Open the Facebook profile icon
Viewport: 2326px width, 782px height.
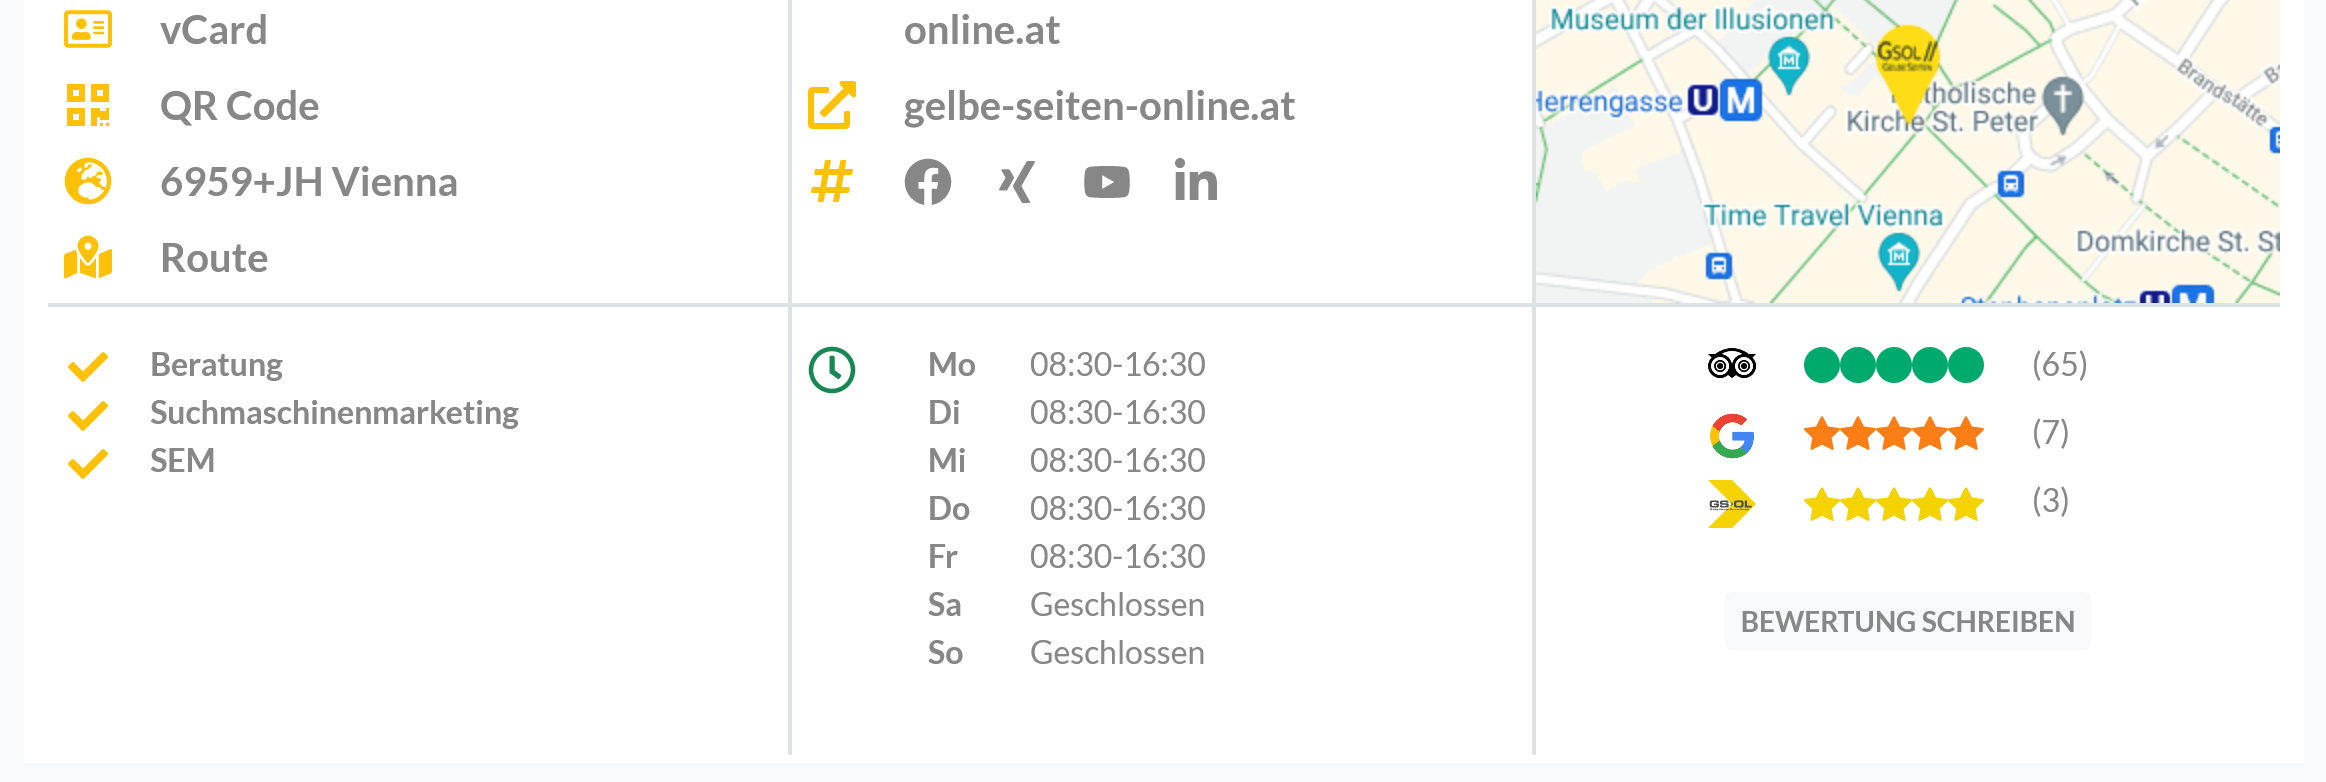point(928,182)
